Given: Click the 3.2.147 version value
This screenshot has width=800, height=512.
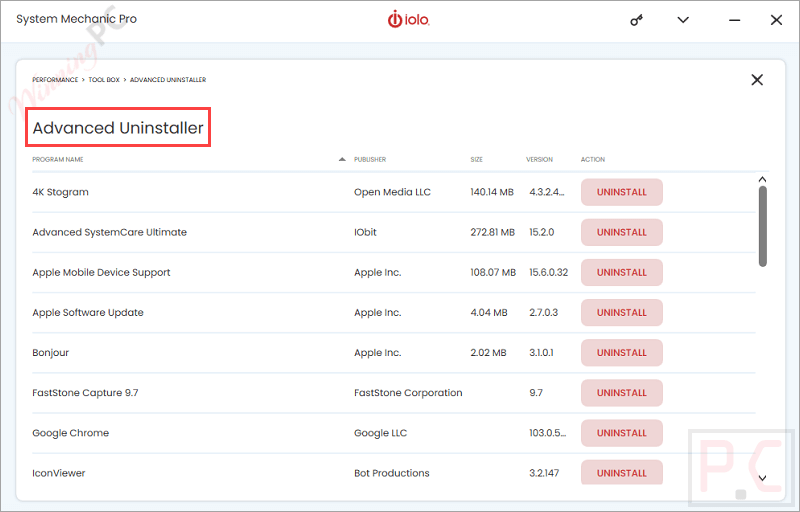Looking at the screenshot, I should 544,473.
